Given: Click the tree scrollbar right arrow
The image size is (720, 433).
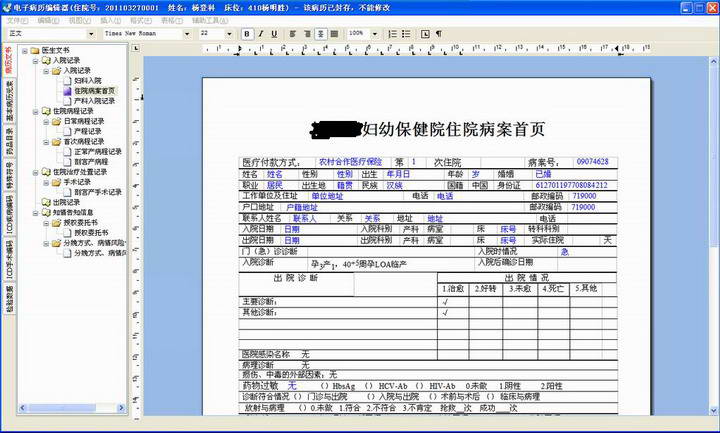Looking at the screenshot, I should (121, 408).
